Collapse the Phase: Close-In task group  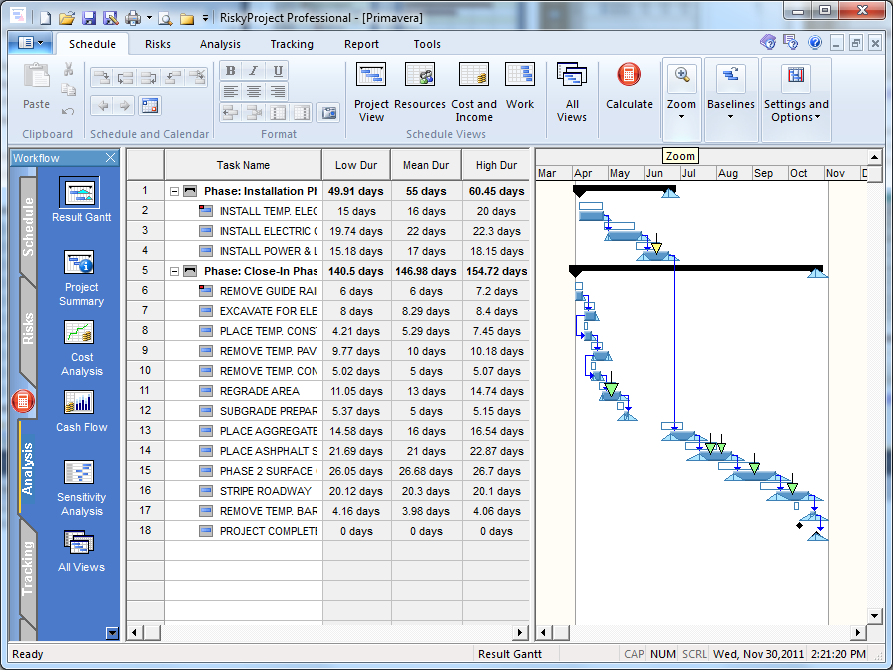[x=175, y=270]
